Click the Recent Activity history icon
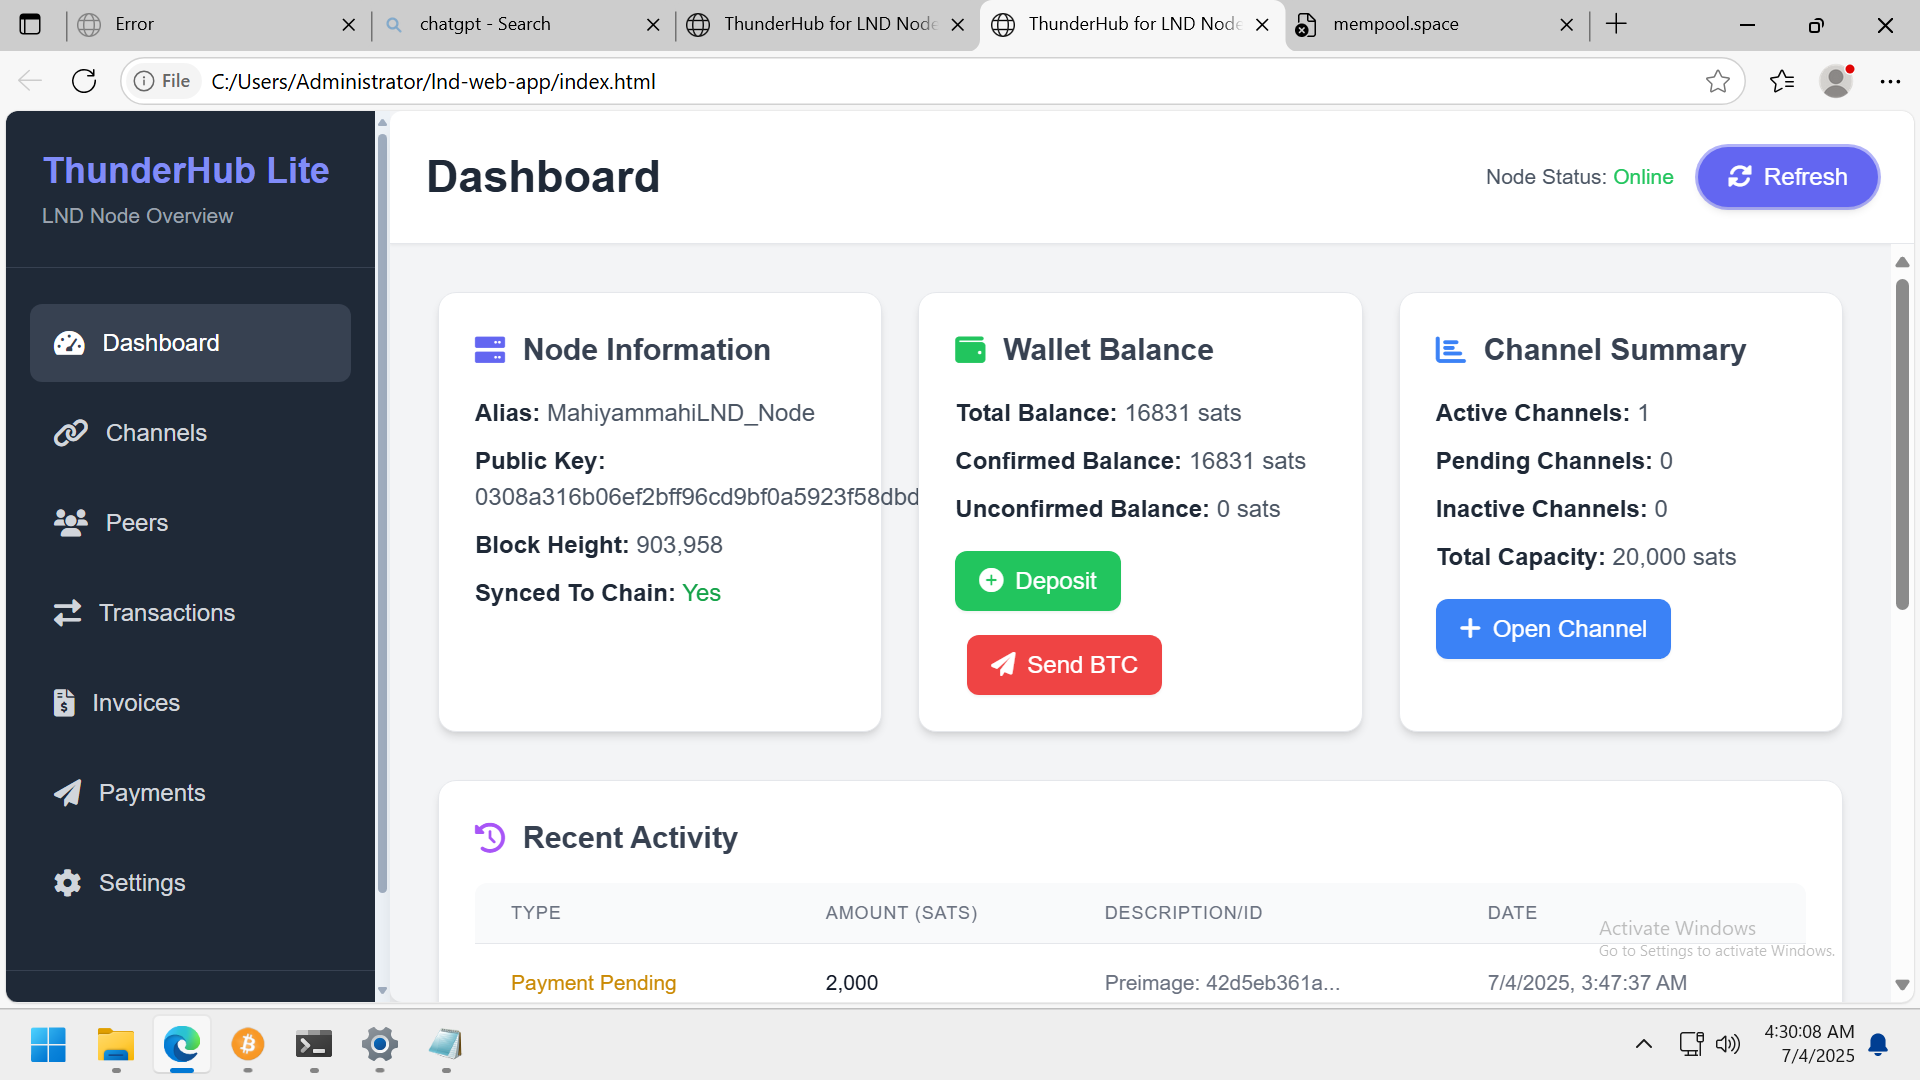Image resolution: width=1920 pixels, height=1080 pixels. coord(490,838)
